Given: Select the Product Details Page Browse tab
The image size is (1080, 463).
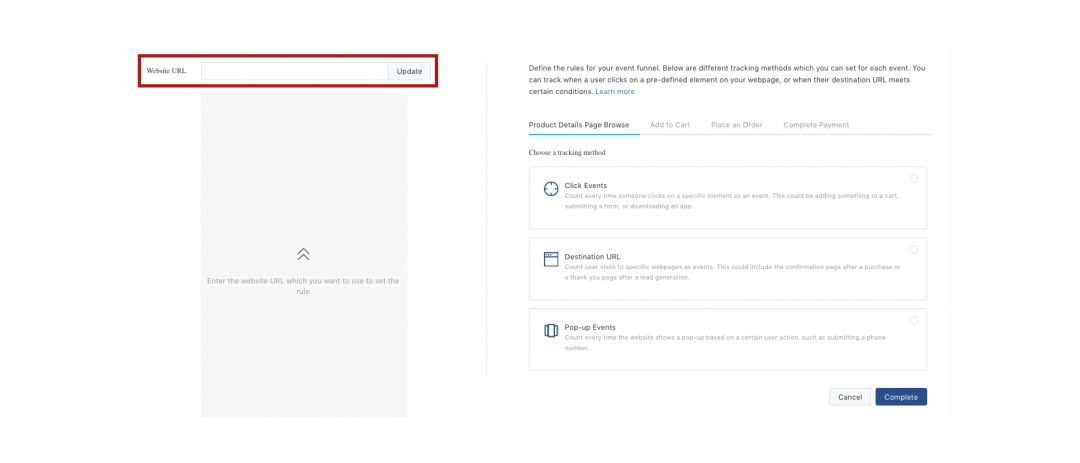Looking at the screenshot, I should point(579,125).
